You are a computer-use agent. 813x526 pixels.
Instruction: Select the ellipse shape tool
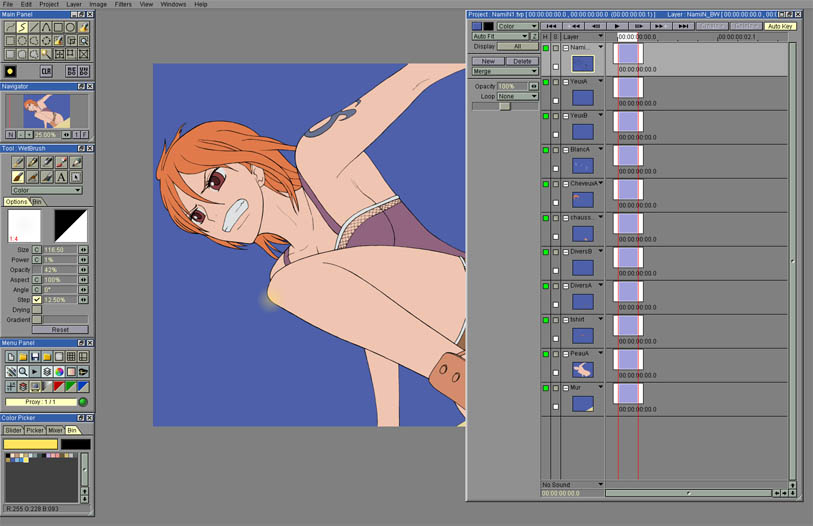[x=71, y=27]
